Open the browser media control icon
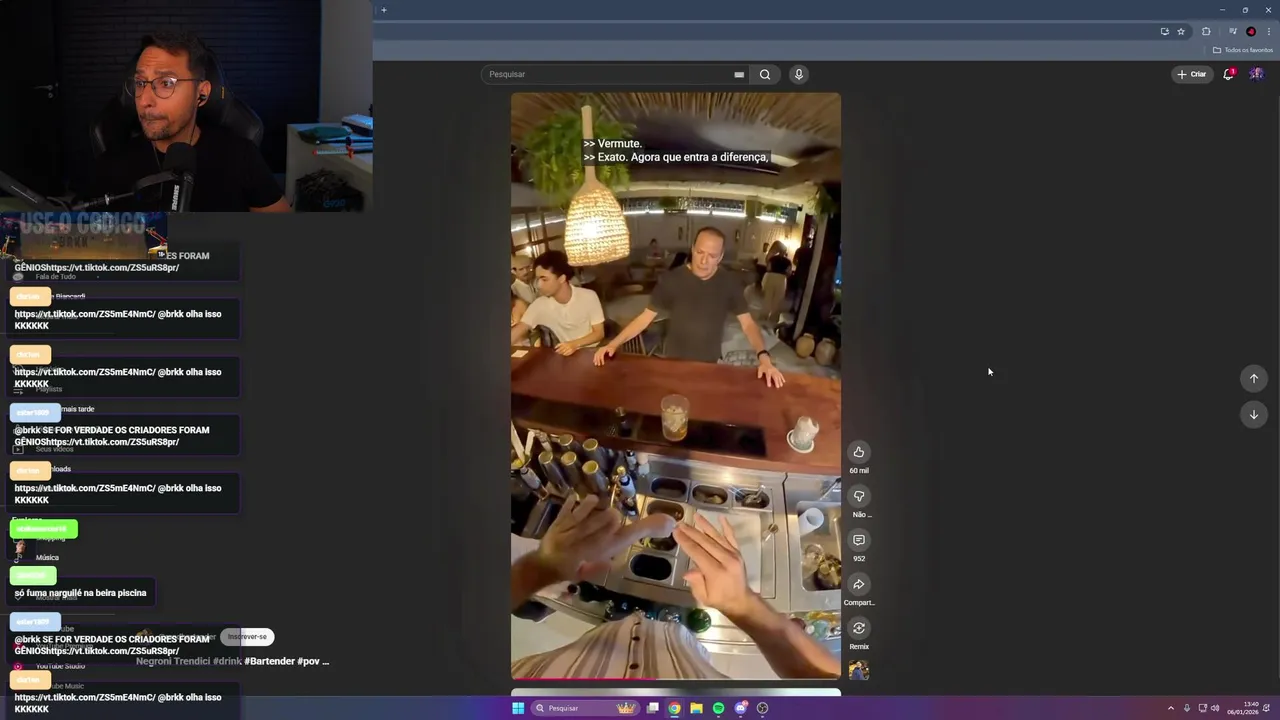Image resolution: width=1280 pixels, height=720 pixels. [1232, 31]
